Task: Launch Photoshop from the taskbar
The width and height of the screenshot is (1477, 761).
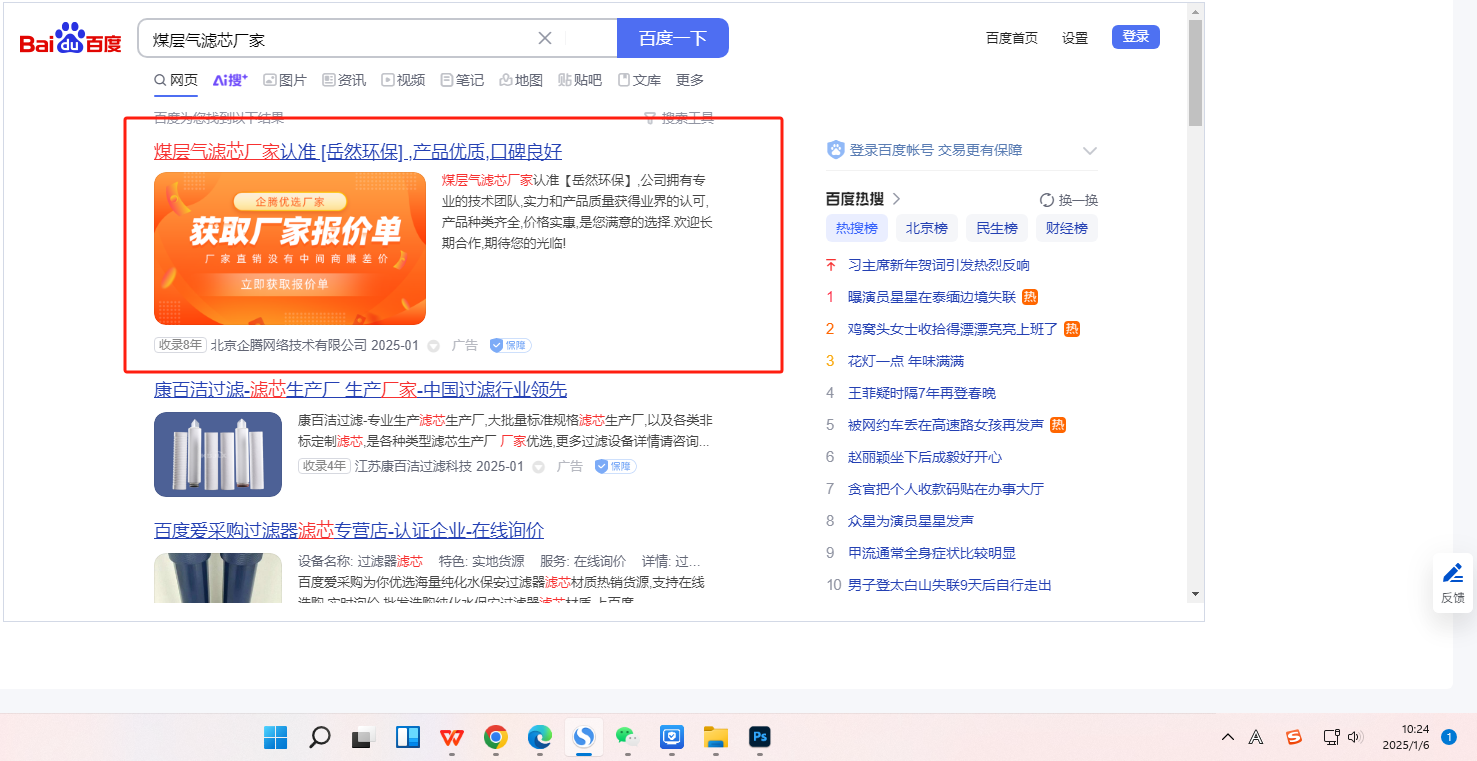Action: coord(759,738)
